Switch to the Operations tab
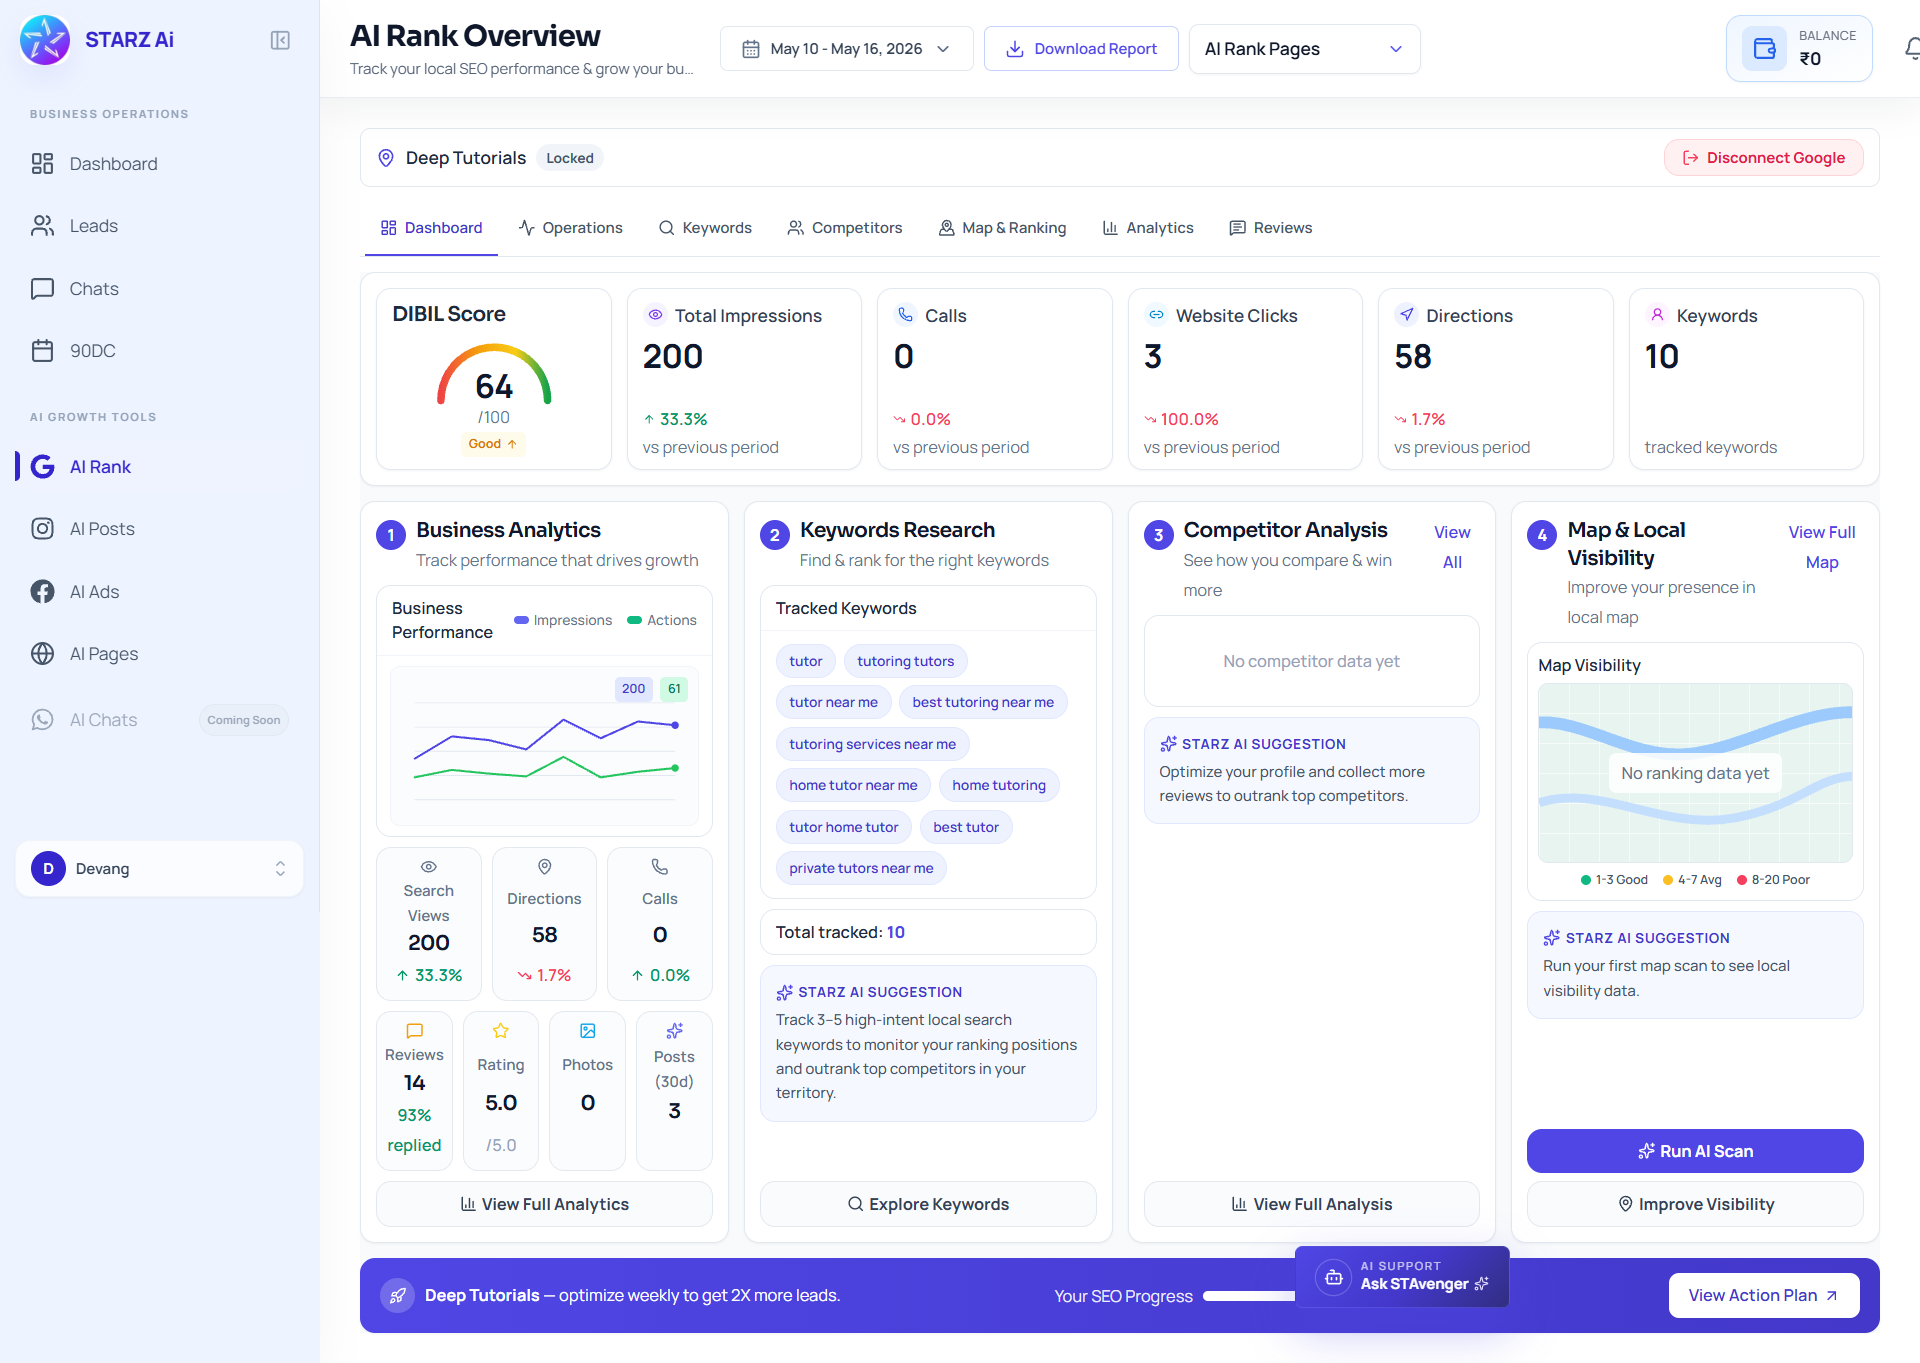The image size is (1920, 1363). [x=570, y=228]
